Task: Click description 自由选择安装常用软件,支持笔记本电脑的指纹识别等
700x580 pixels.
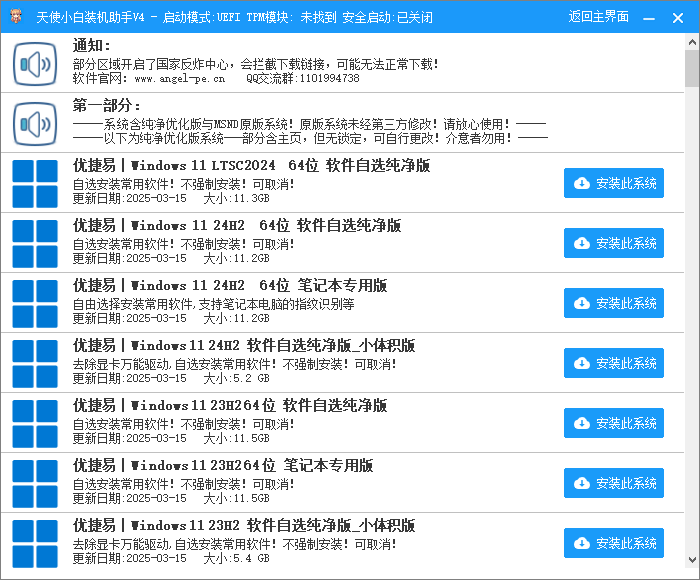Action: tap(213, 305)
